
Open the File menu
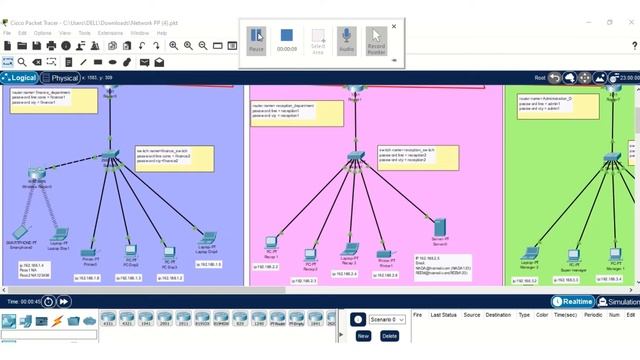(7, 33)
